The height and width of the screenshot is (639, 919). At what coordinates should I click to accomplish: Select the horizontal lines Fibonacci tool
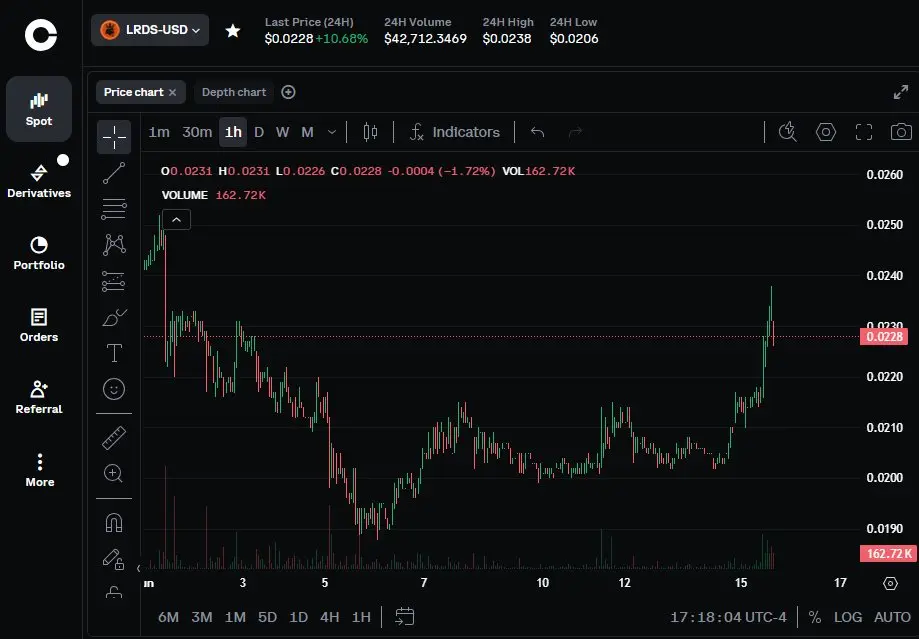click(x=114, y=209)
